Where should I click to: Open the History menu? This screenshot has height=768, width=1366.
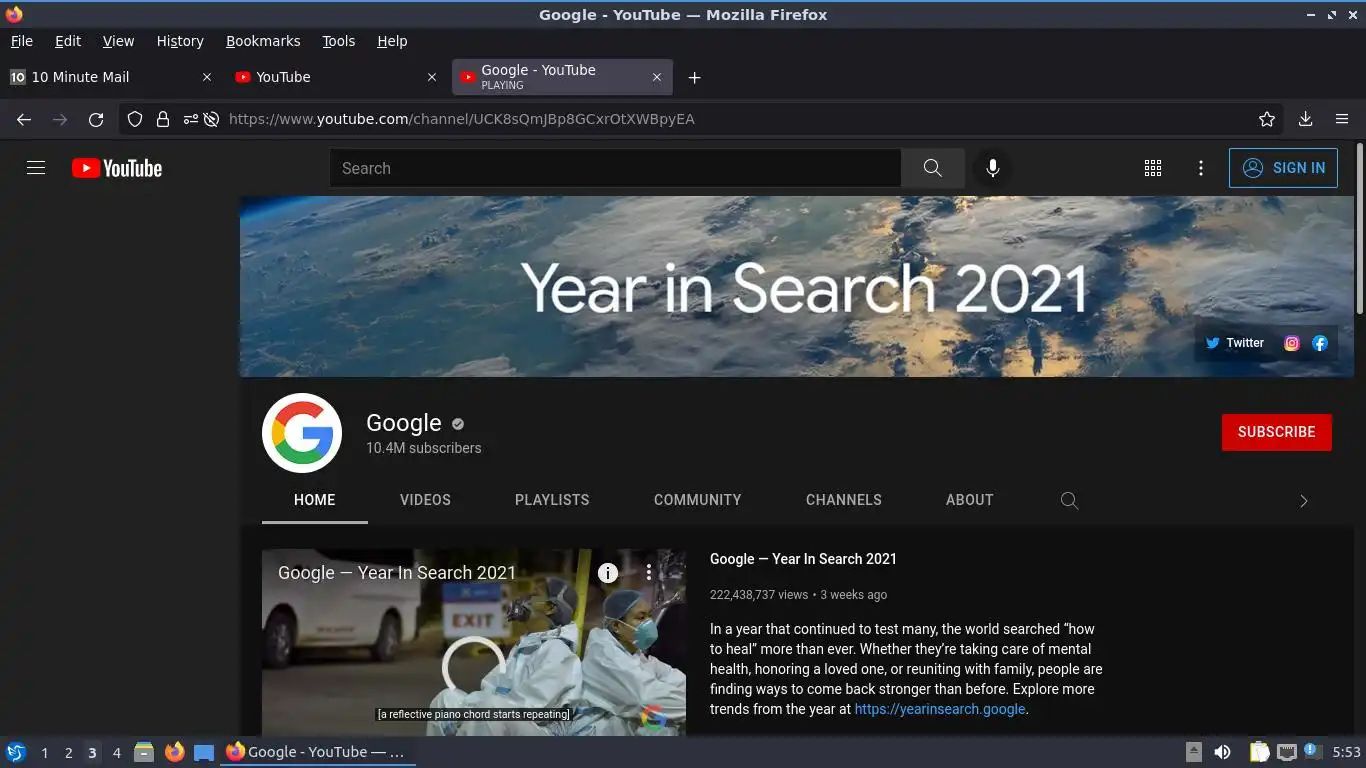point(180,41)
